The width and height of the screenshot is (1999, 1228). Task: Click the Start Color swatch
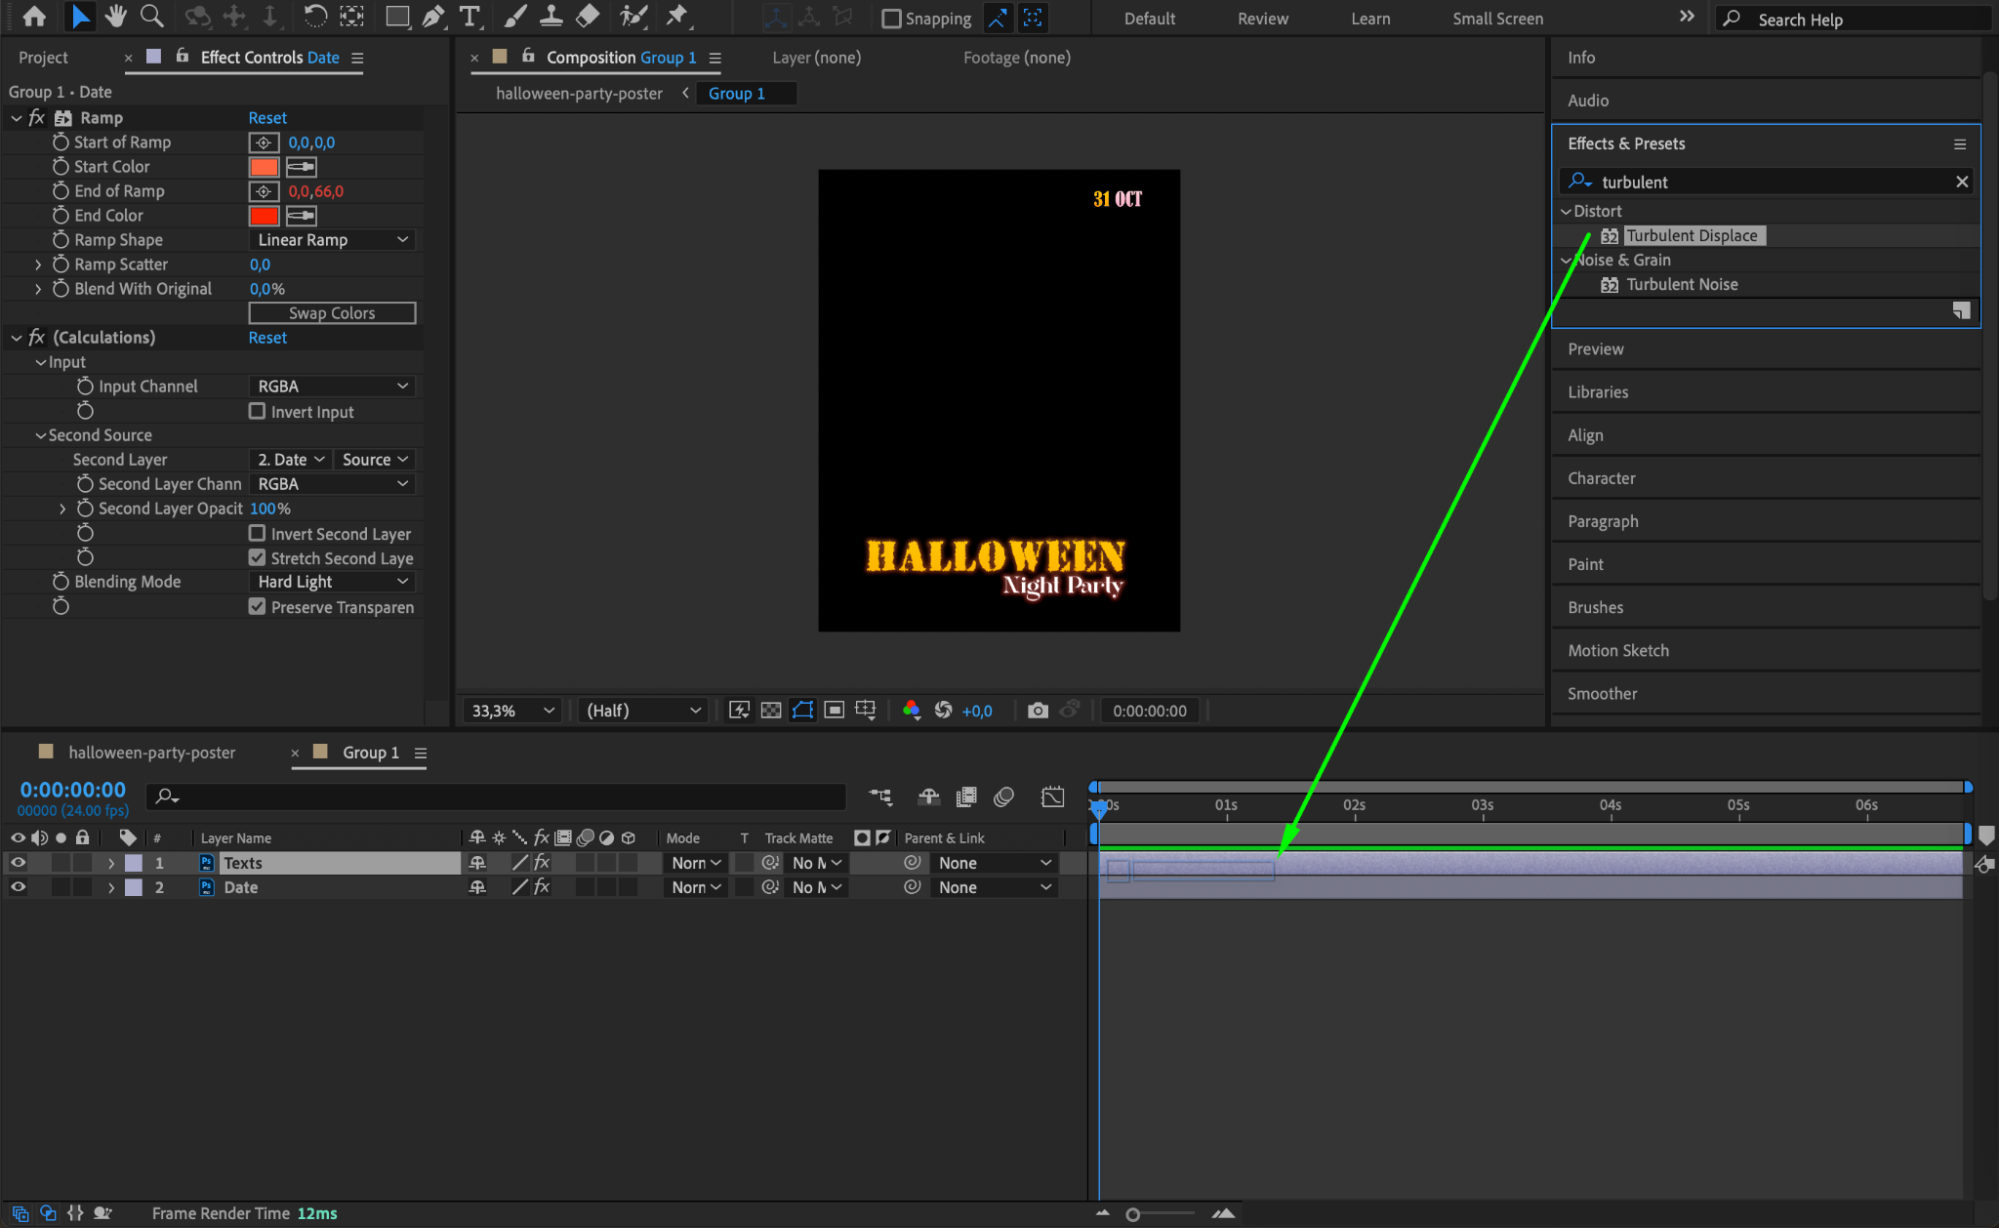263,167
